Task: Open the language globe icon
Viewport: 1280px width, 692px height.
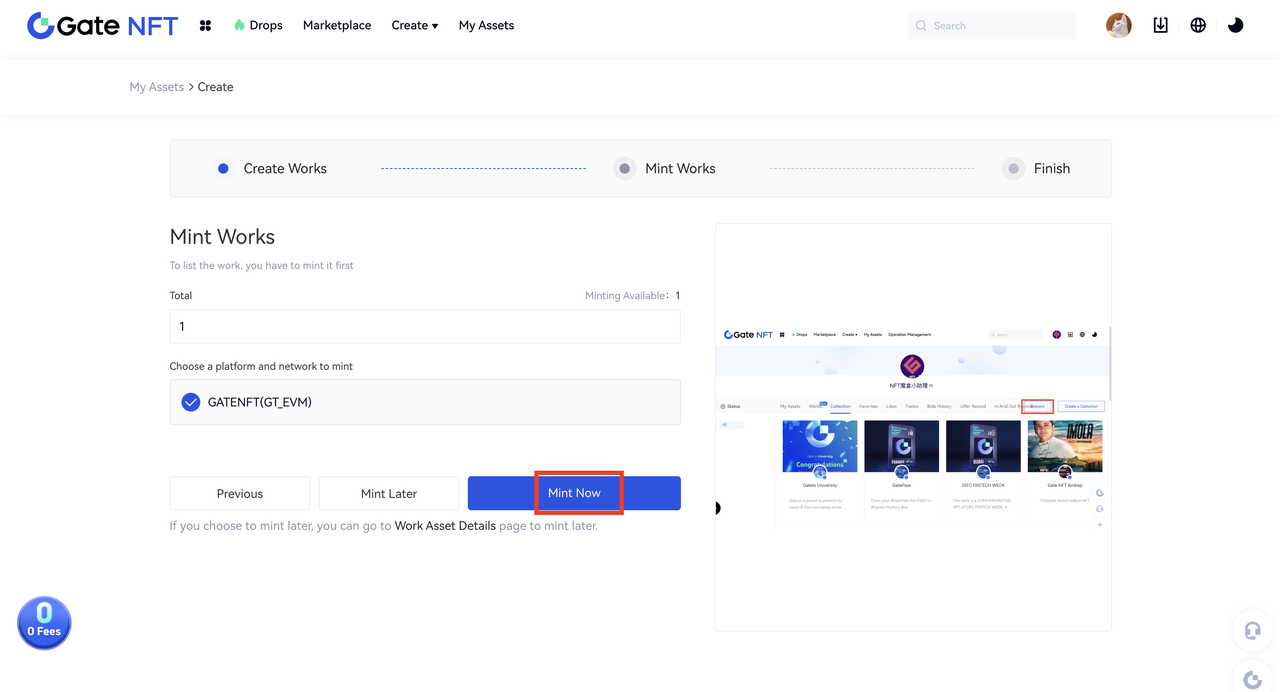Action: point(1198,26)
